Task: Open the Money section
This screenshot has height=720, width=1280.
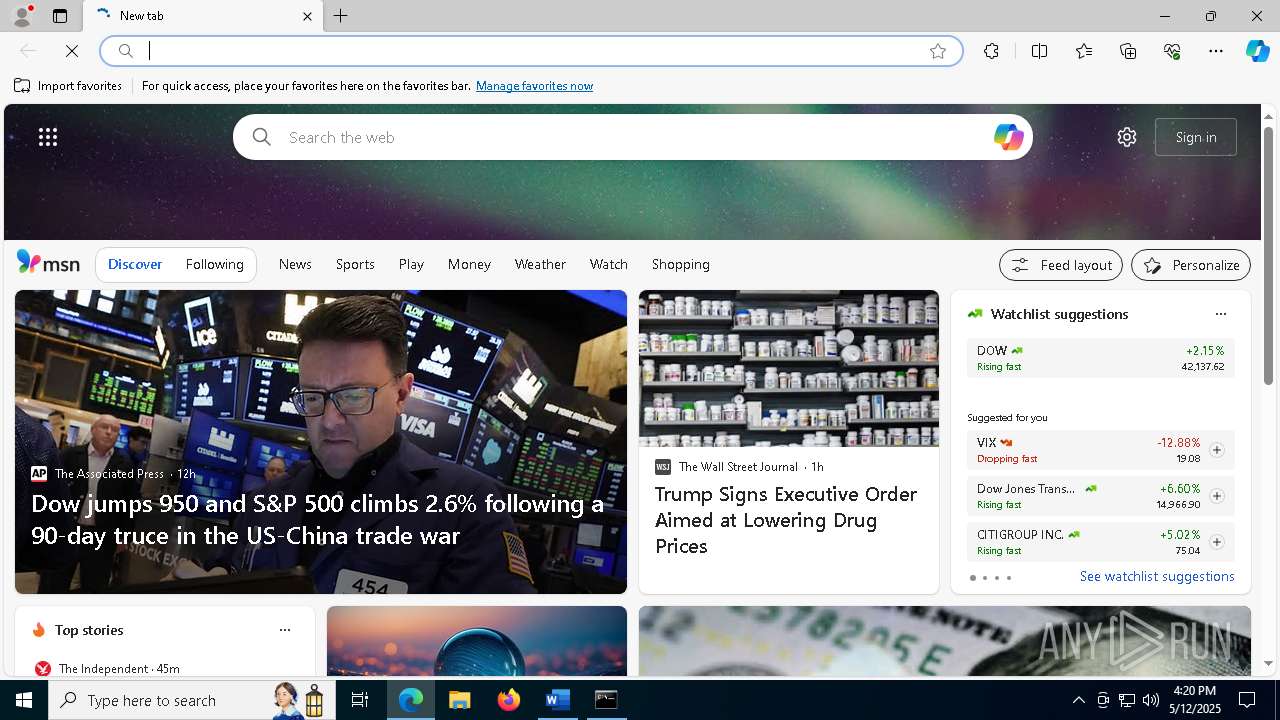Action: [469, 264]
